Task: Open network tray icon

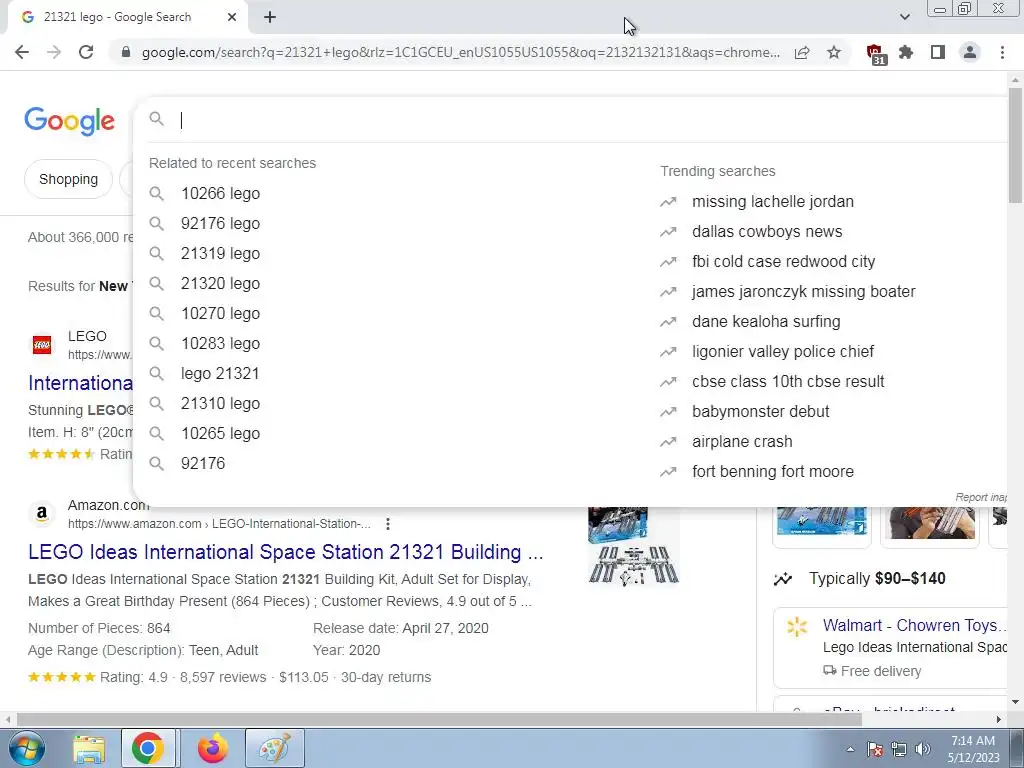Action: (x=899, y=749)
